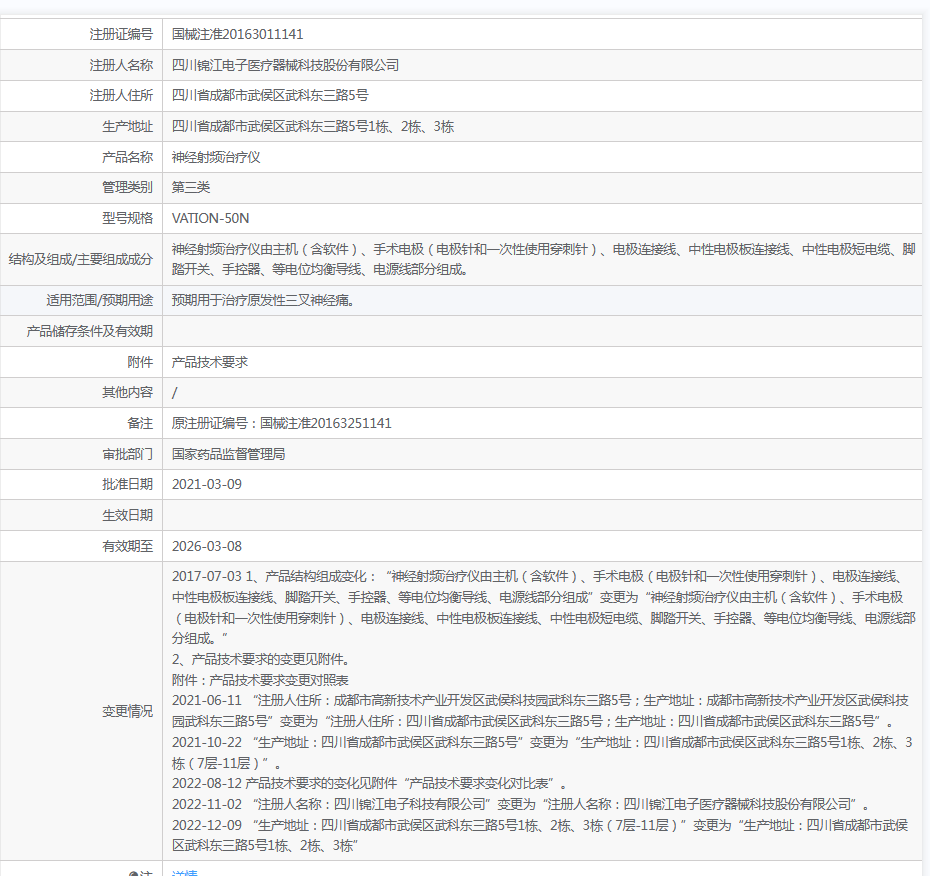Select the 注册证编号 label
The height and width of the screenshot is (876, 930).
pyautogui.click(x=121, y=34)
